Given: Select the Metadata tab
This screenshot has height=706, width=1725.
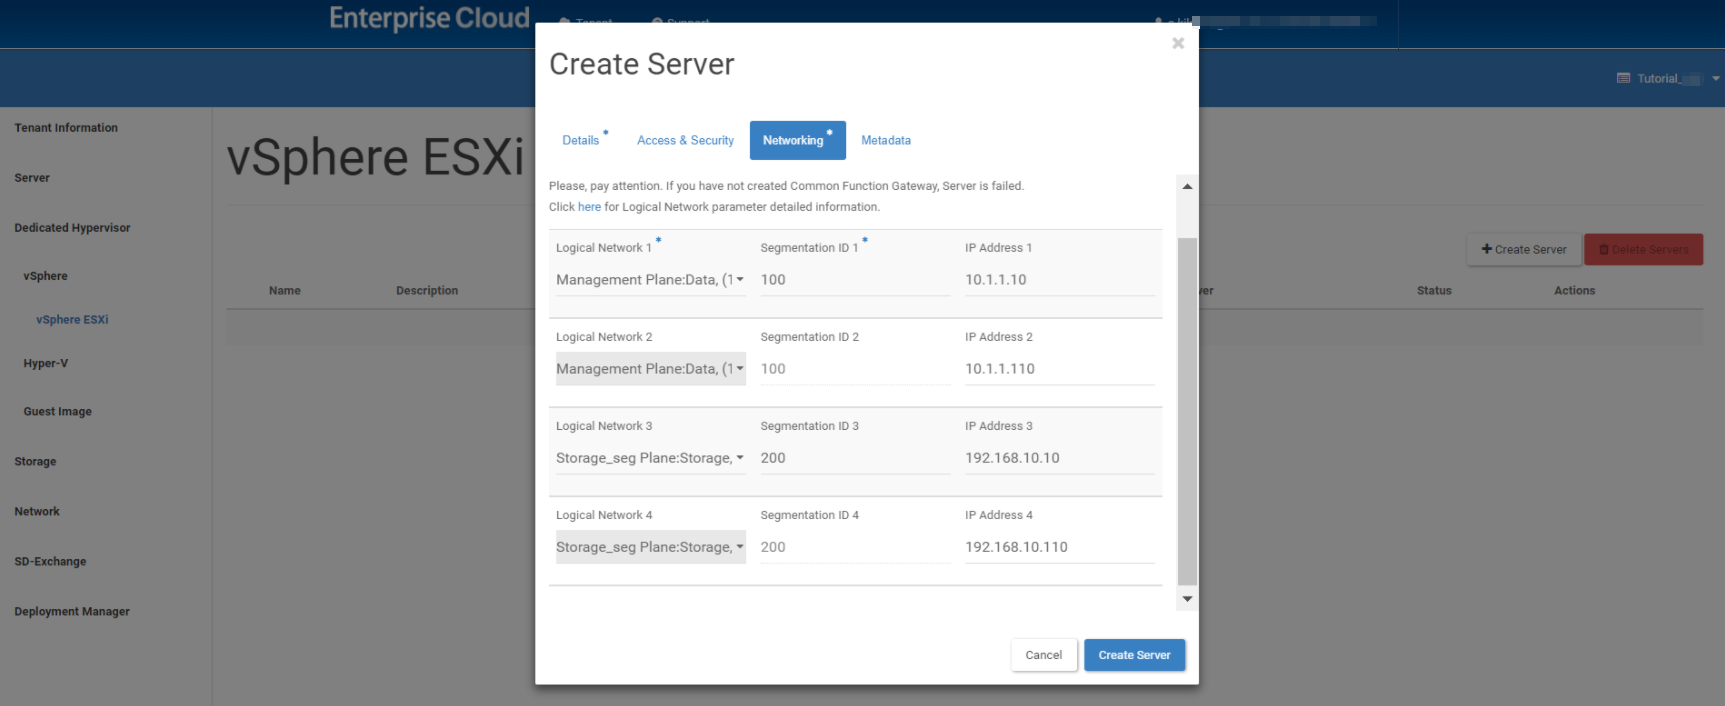Looking at the screenshot, I should click(x=886, y=141).
